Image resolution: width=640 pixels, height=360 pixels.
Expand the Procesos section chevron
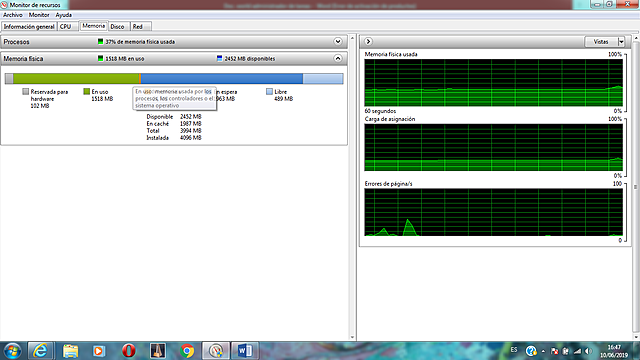tap(338, 41)
